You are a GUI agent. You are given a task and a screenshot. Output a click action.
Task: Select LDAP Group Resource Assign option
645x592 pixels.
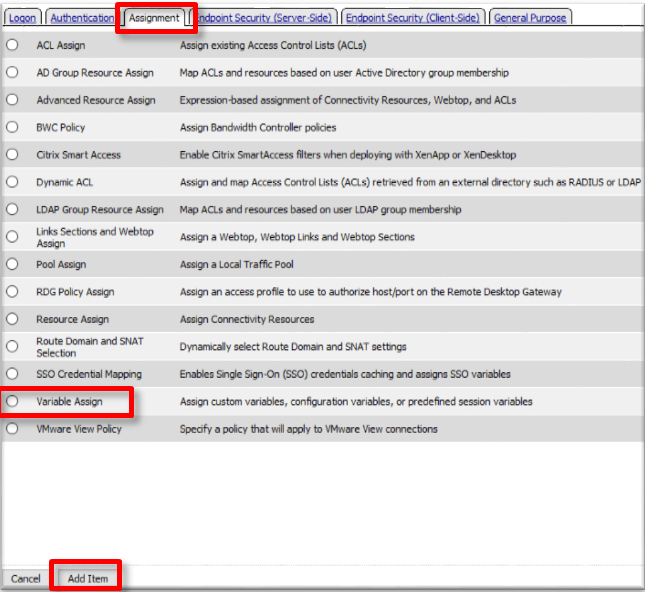click(x=12, y=209)
